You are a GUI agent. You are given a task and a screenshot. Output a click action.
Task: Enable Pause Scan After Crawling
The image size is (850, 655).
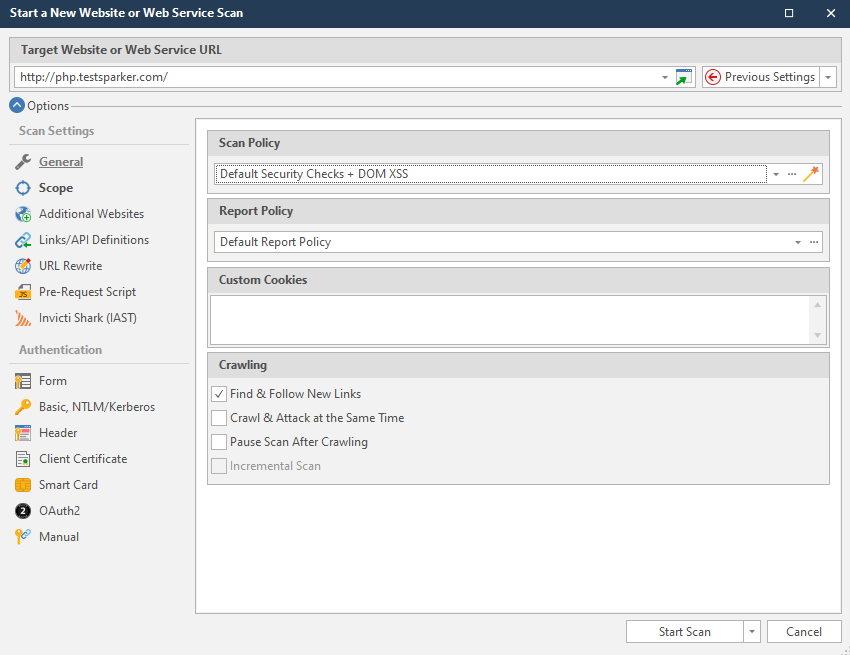218,441
